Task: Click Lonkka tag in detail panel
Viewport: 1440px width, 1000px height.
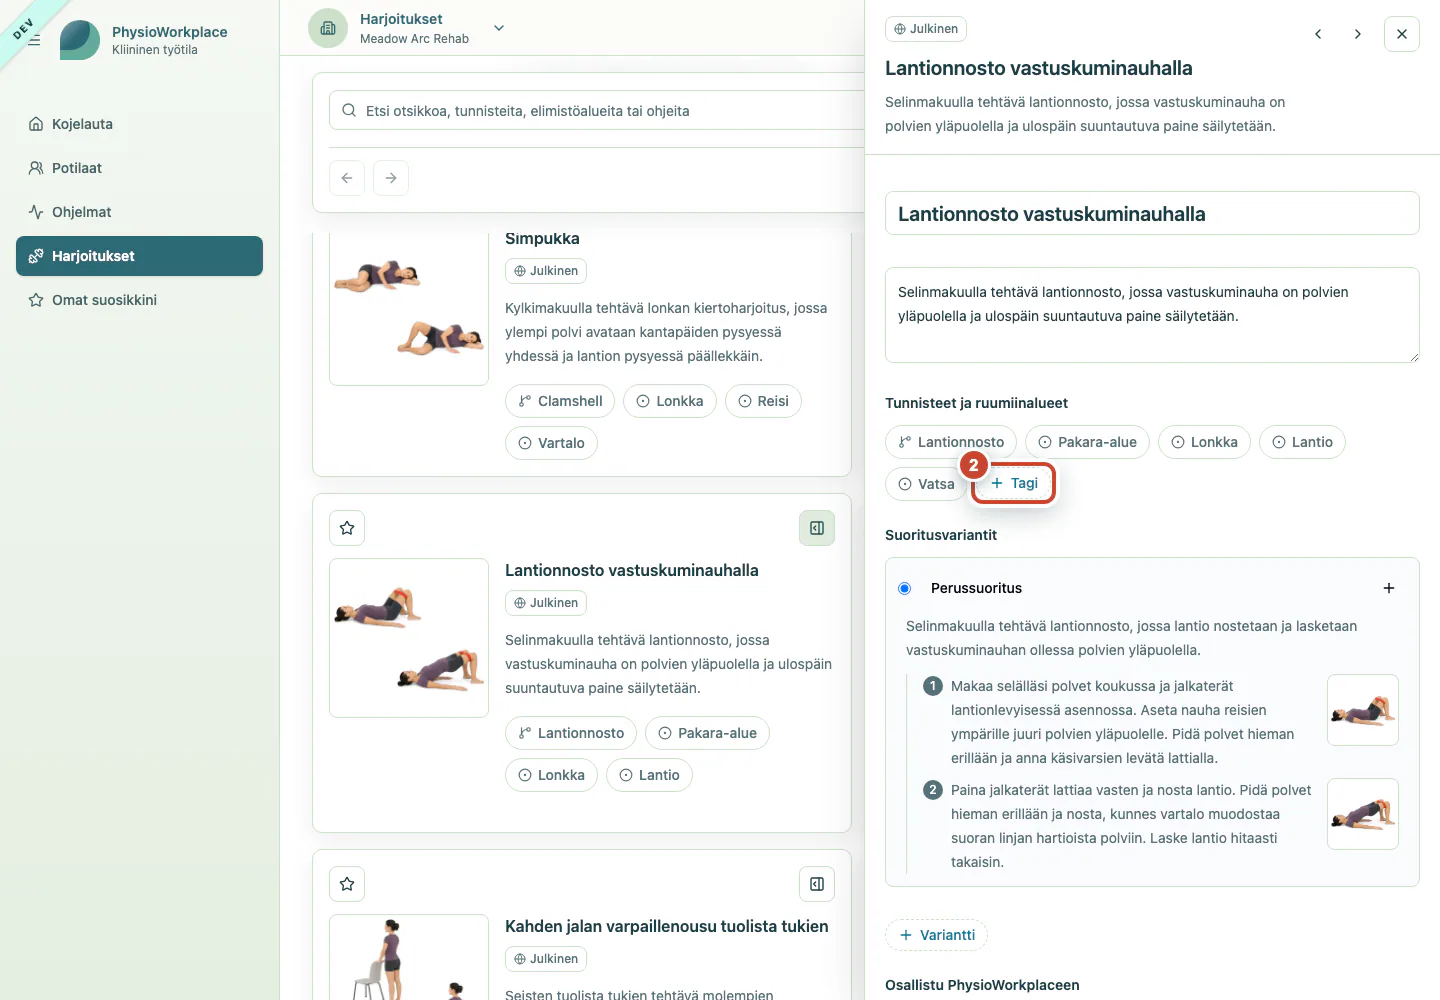Action: click(1204, 442)
